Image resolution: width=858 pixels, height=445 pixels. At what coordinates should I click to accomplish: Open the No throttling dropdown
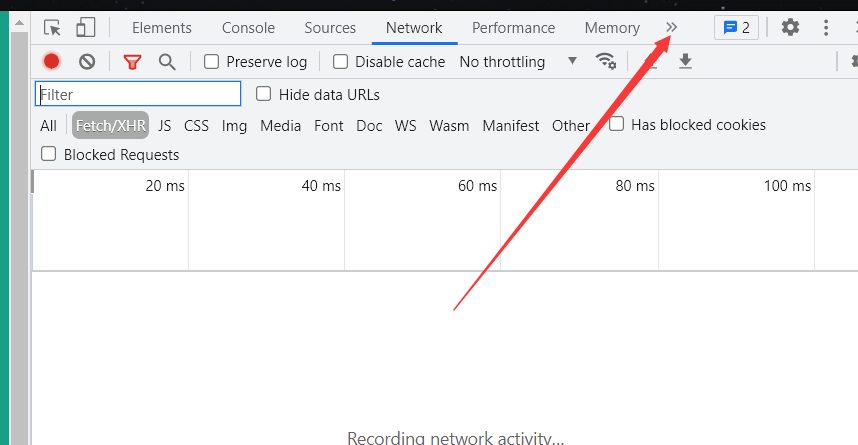point(518,61)
